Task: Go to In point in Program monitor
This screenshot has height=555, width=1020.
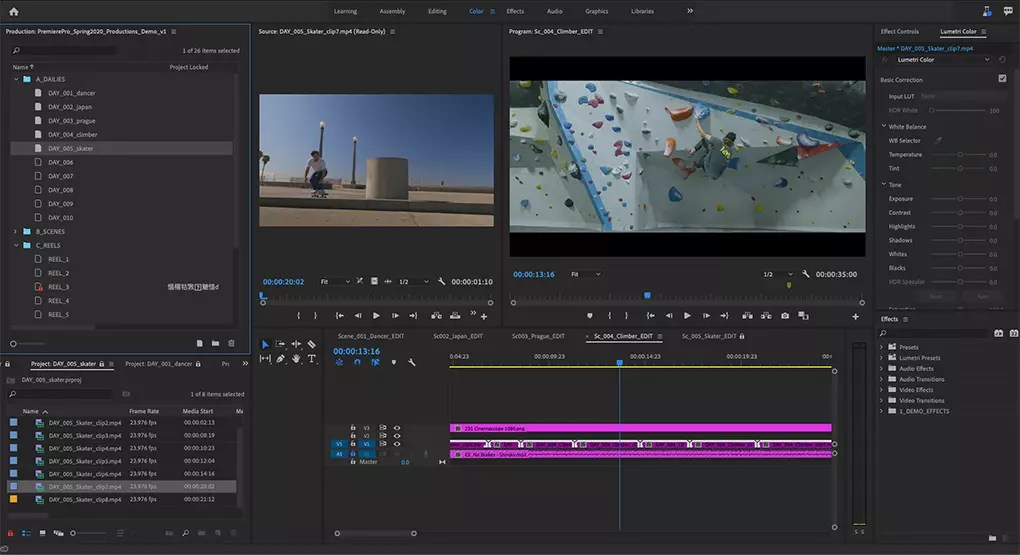Action: pos(651,316)
